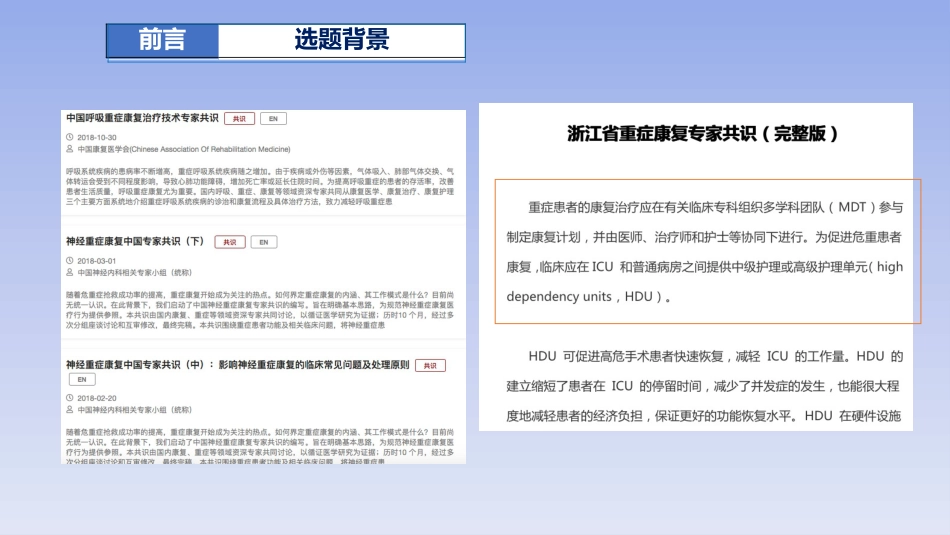
Task: Click summary paragraph starting 呼吸系统疾病的患病率
Action: coord(260,187)
